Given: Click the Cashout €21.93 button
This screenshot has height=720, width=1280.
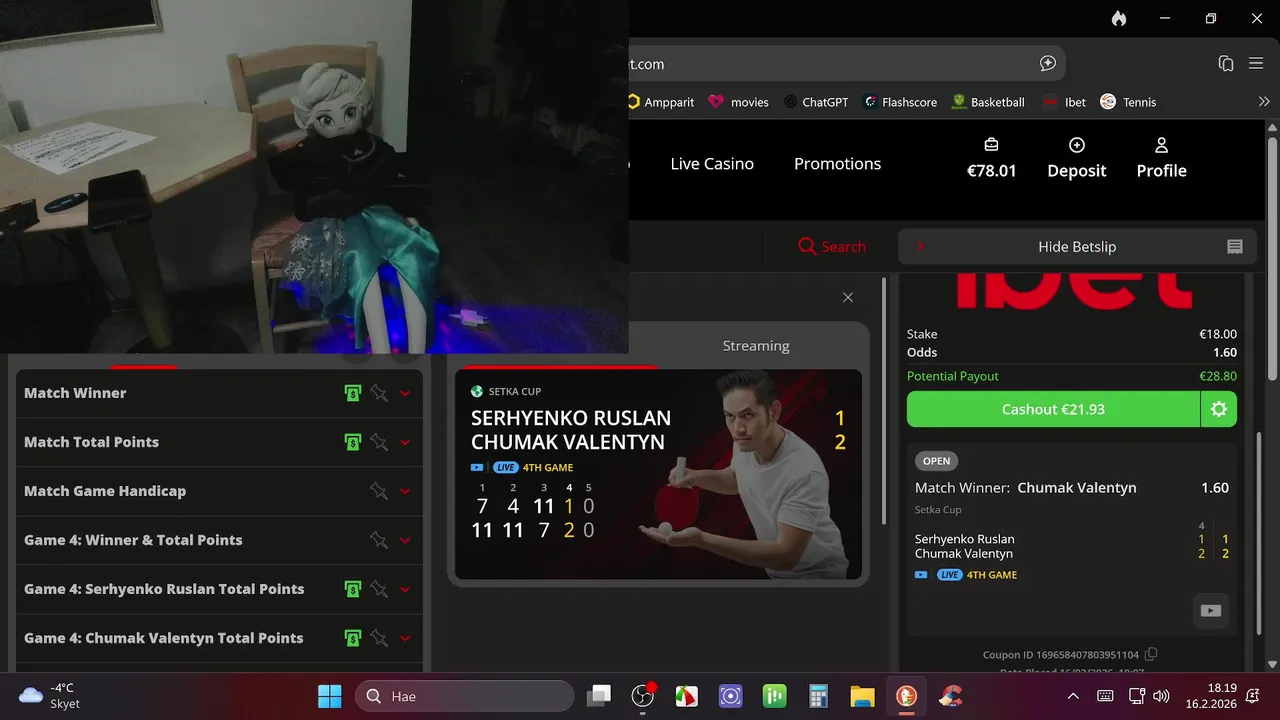Looking at the screenshot, I should pos(1053,409).
